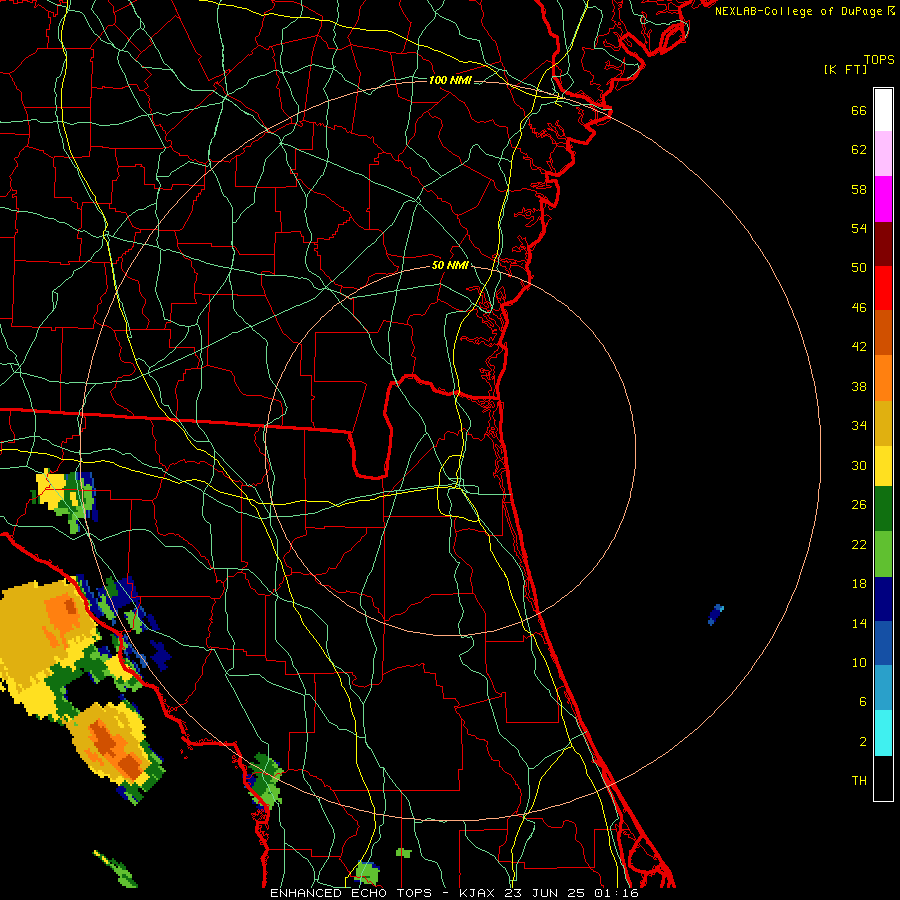
Task: Click the small blue echo offshore in the Atlantic
Action: tap(715, 615)
